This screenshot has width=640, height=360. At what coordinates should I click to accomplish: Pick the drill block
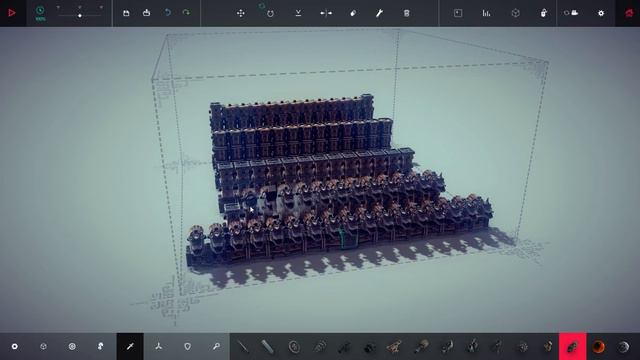click(x=320, y=347)
